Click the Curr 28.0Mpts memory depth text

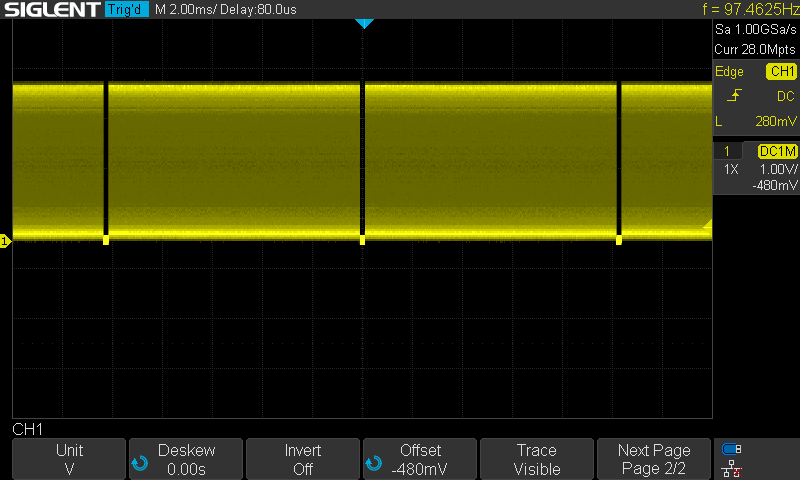coord(755,49)
